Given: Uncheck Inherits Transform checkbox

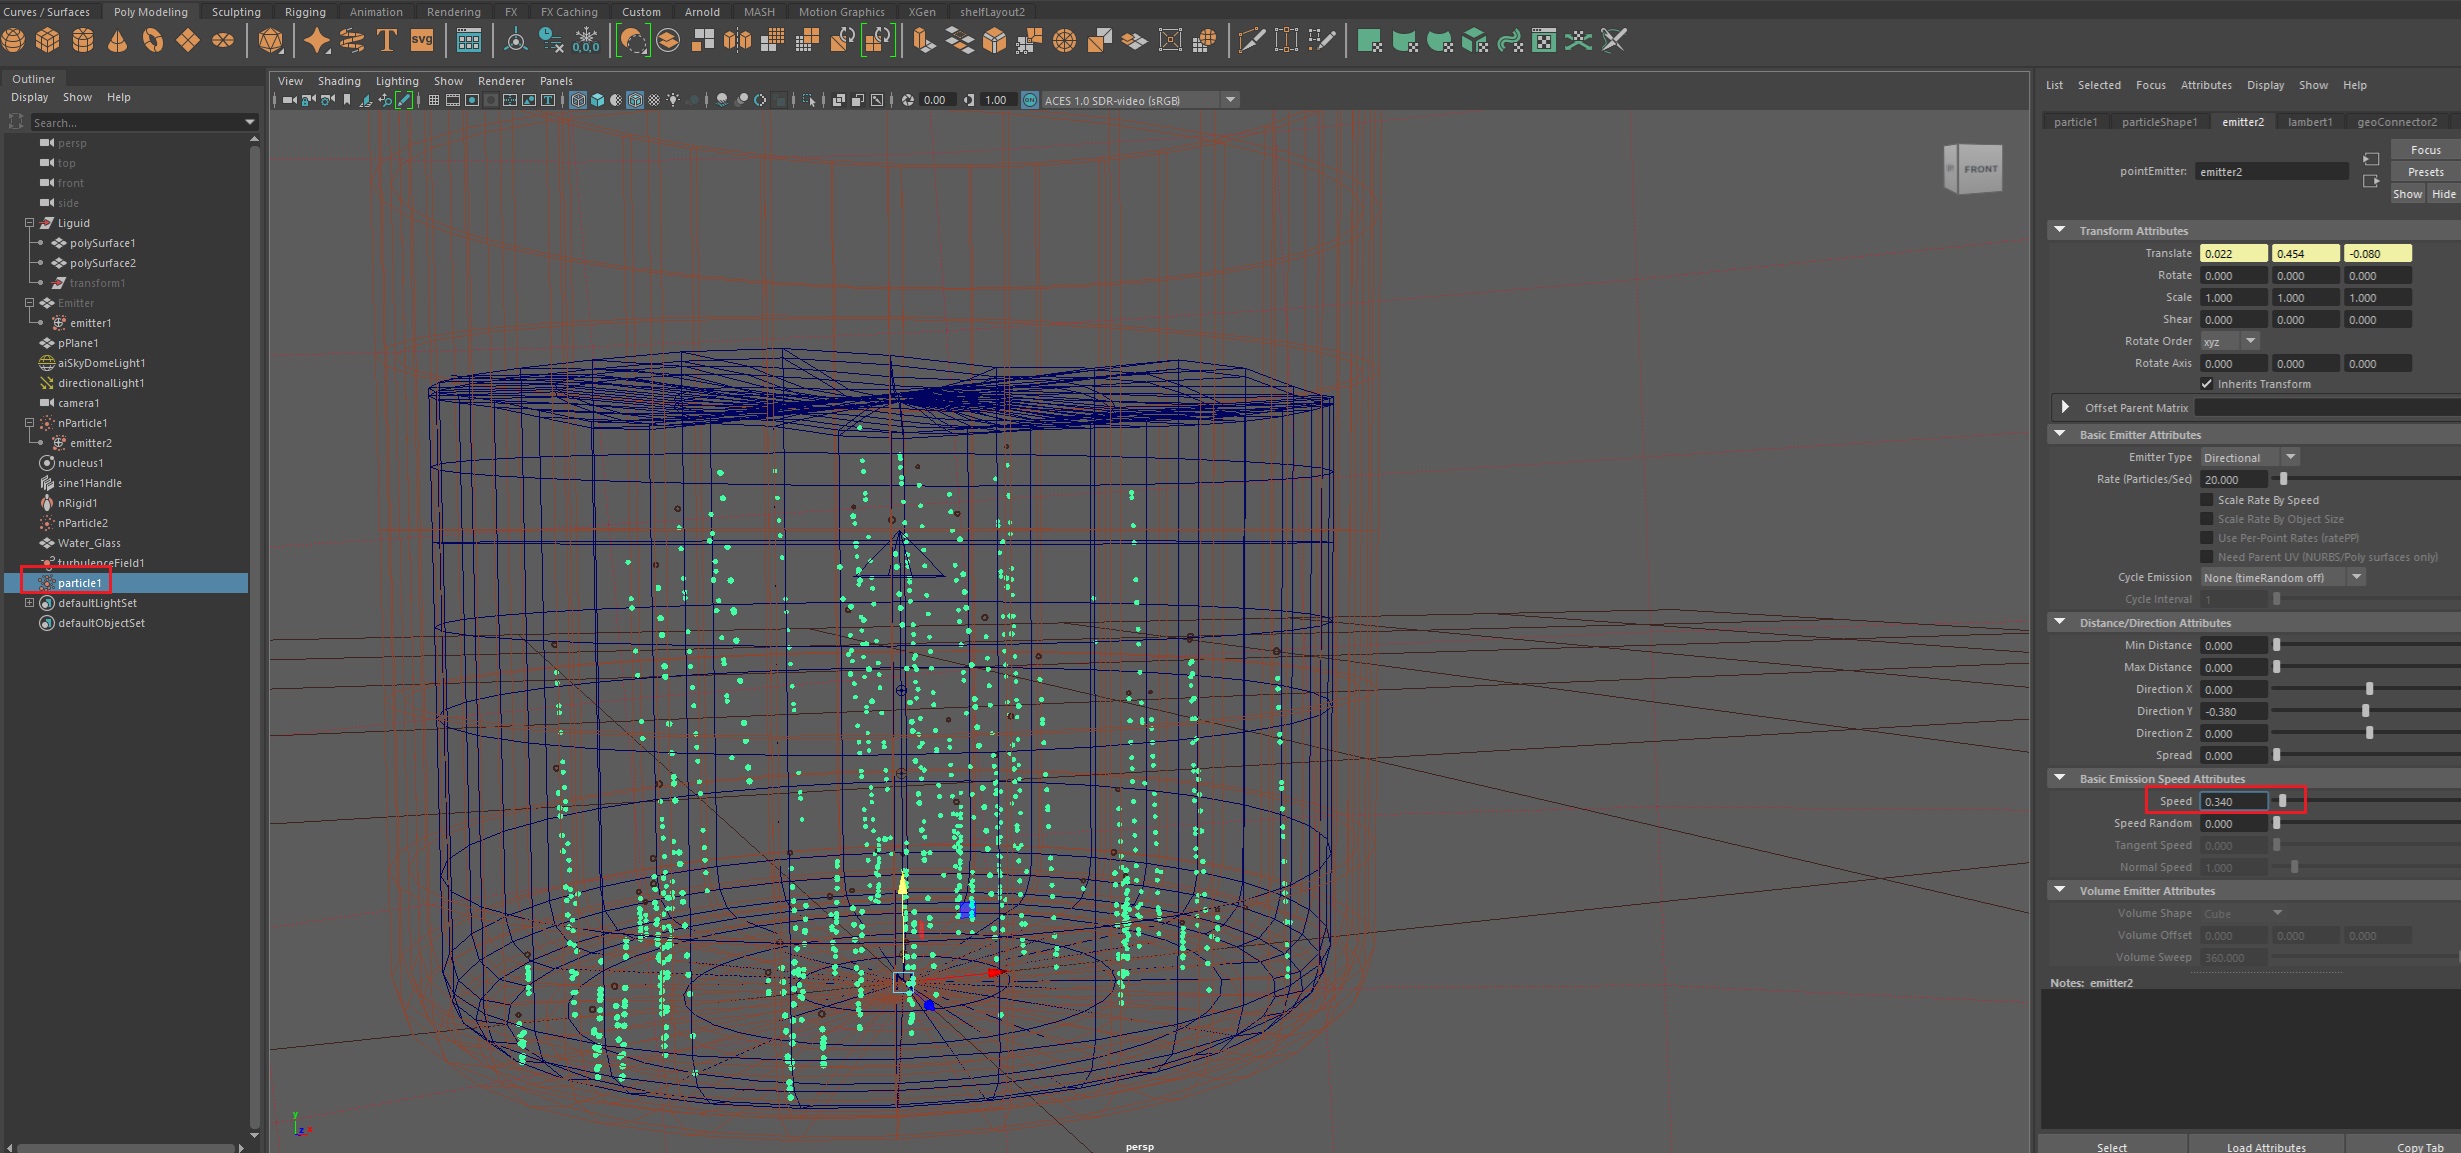Looking at the screenshot, I should (x=2207, y=384).
